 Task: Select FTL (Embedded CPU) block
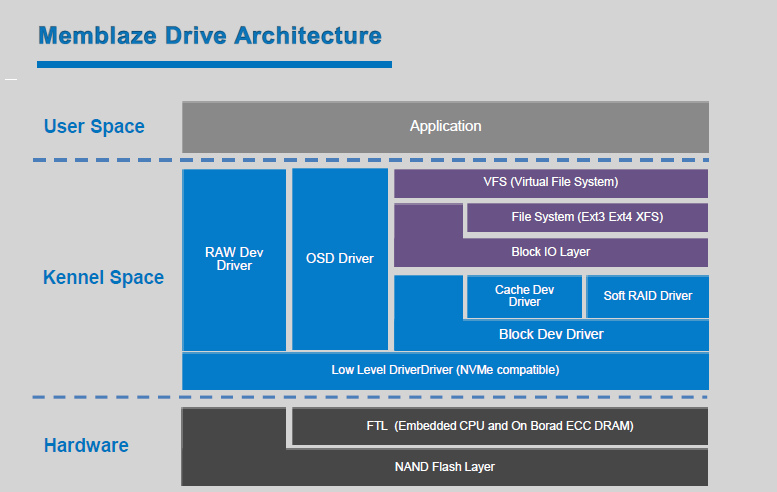(500, 426)
